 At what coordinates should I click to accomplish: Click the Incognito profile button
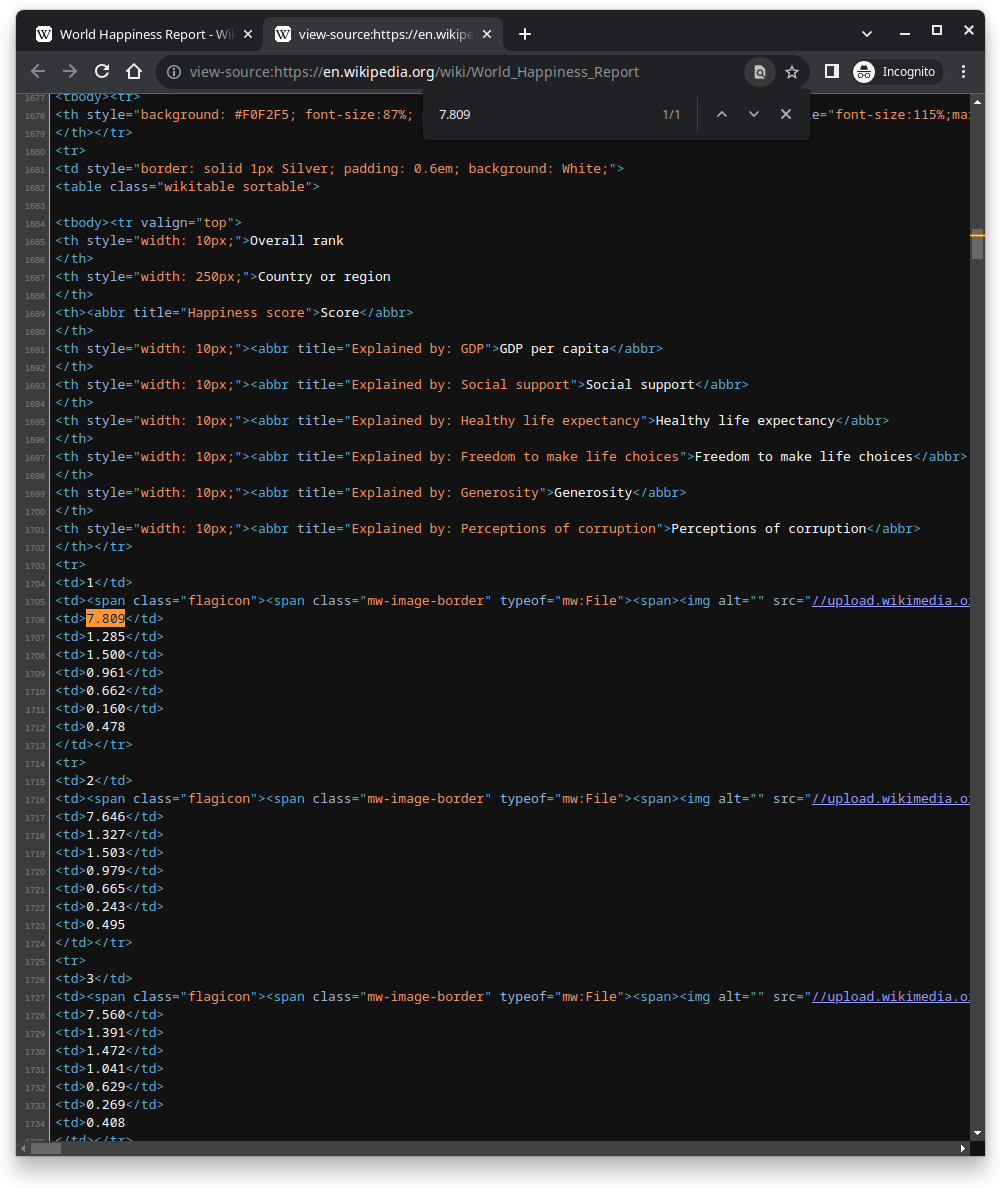(896, 72)
